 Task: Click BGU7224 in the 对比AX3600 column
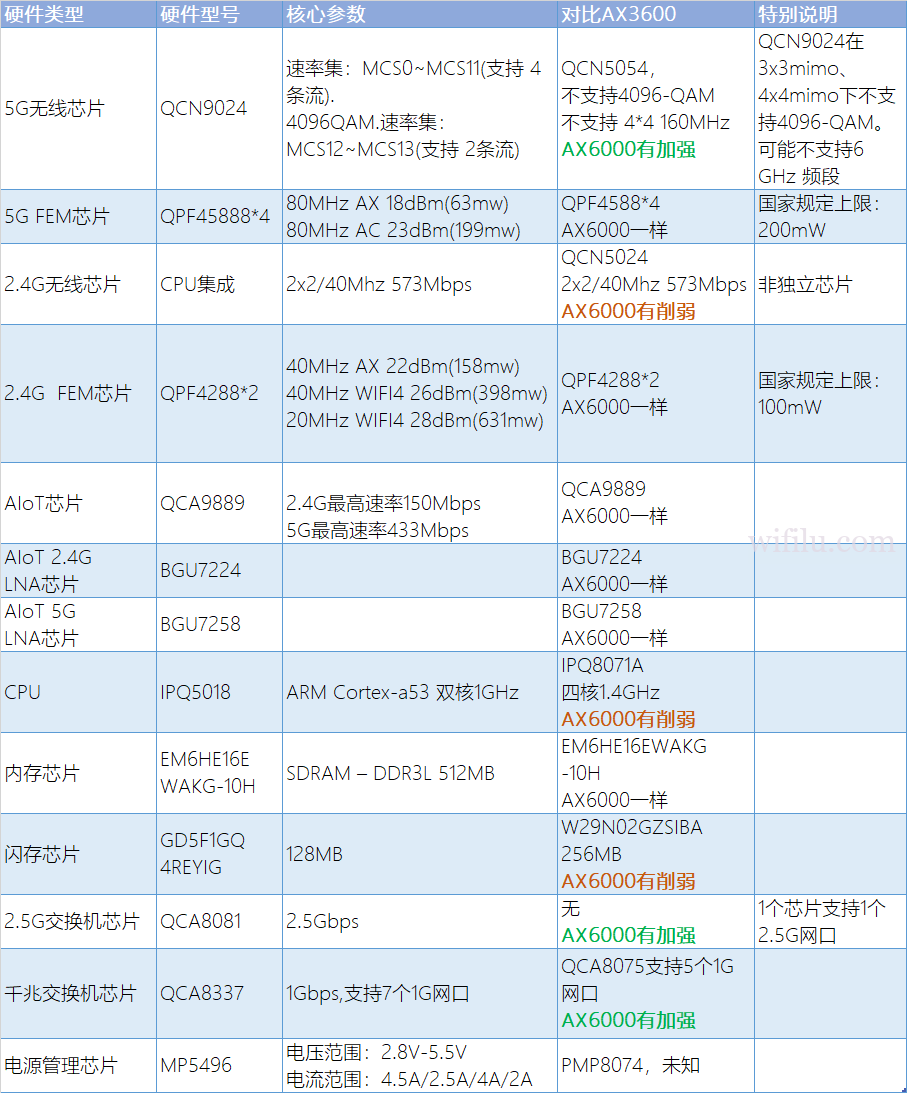pyautogui.click(x=656, y=570)
